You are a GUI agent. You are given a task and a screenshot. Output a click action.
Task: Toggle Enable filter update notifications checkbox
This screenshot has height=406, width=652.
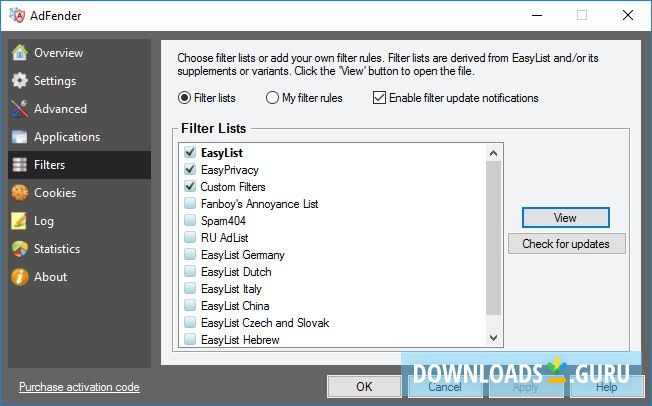coord(379,98)
